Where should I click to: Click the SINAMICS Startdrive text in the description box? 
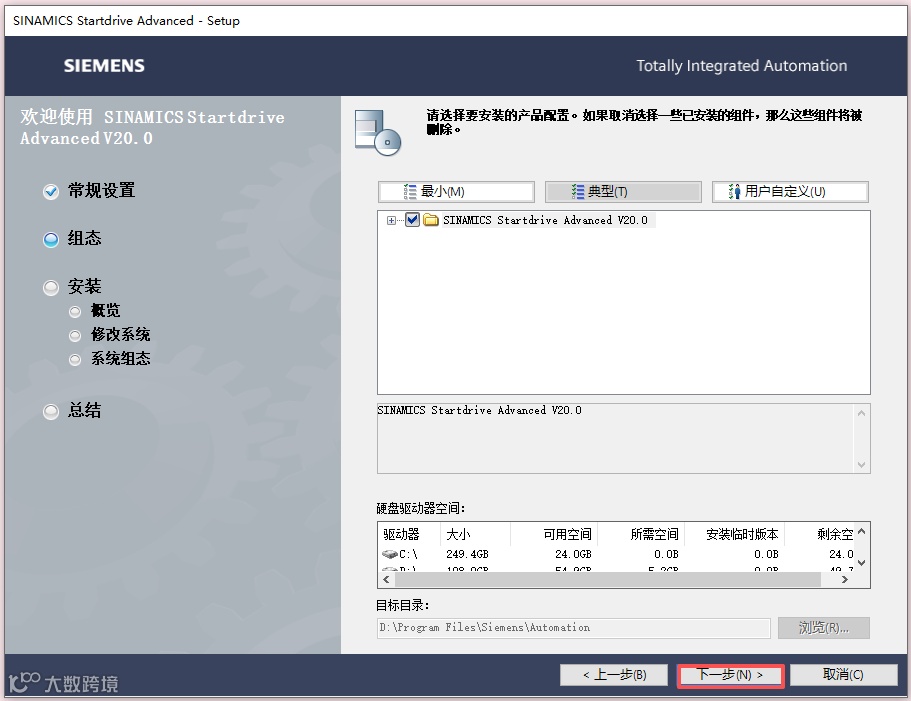(479, 410)
